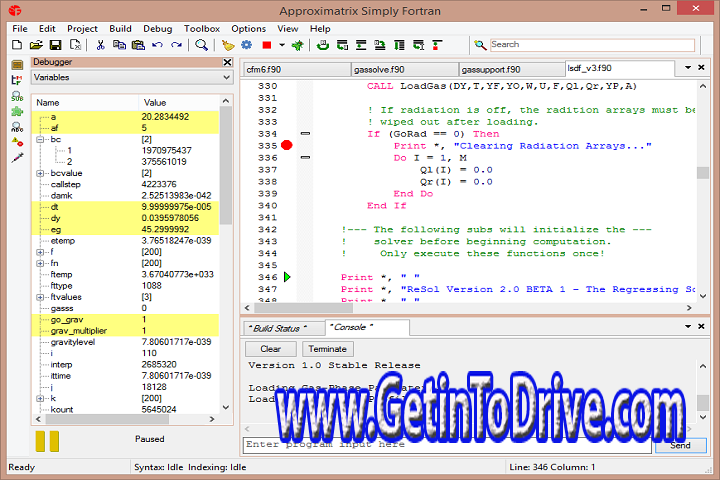Stop program with red square icon
The width and height of the screenshot is (720, 480).
click(x=267, y=45)
